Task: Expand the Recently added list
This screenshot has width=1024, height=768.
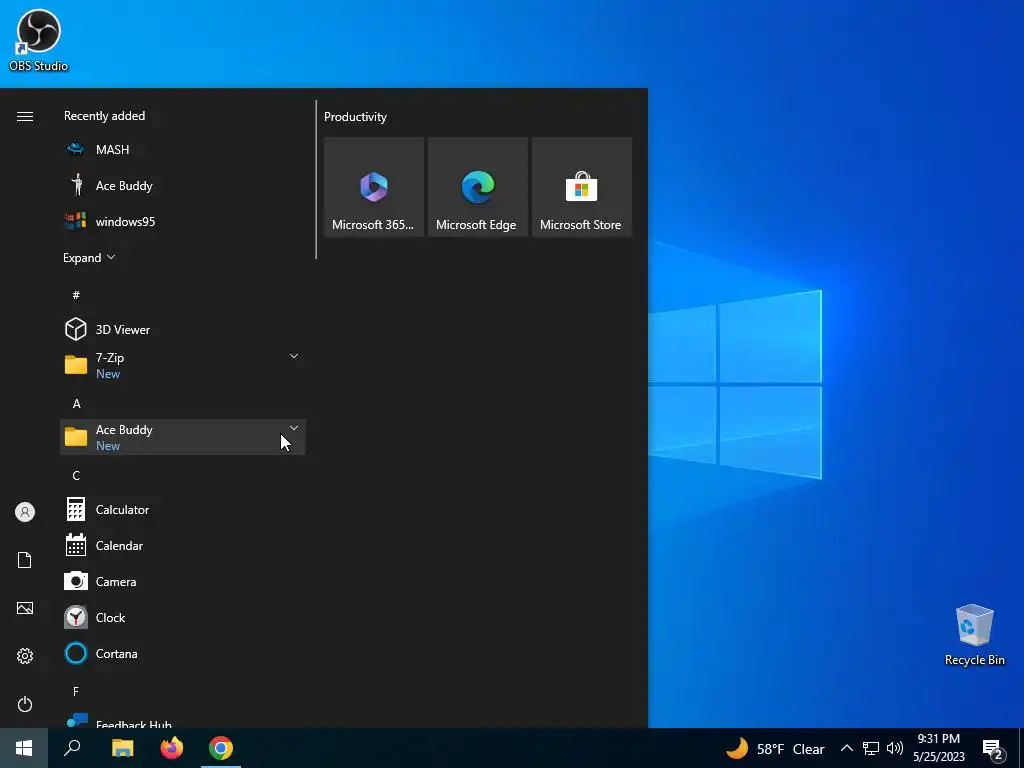Action: (x=89, y=257)
